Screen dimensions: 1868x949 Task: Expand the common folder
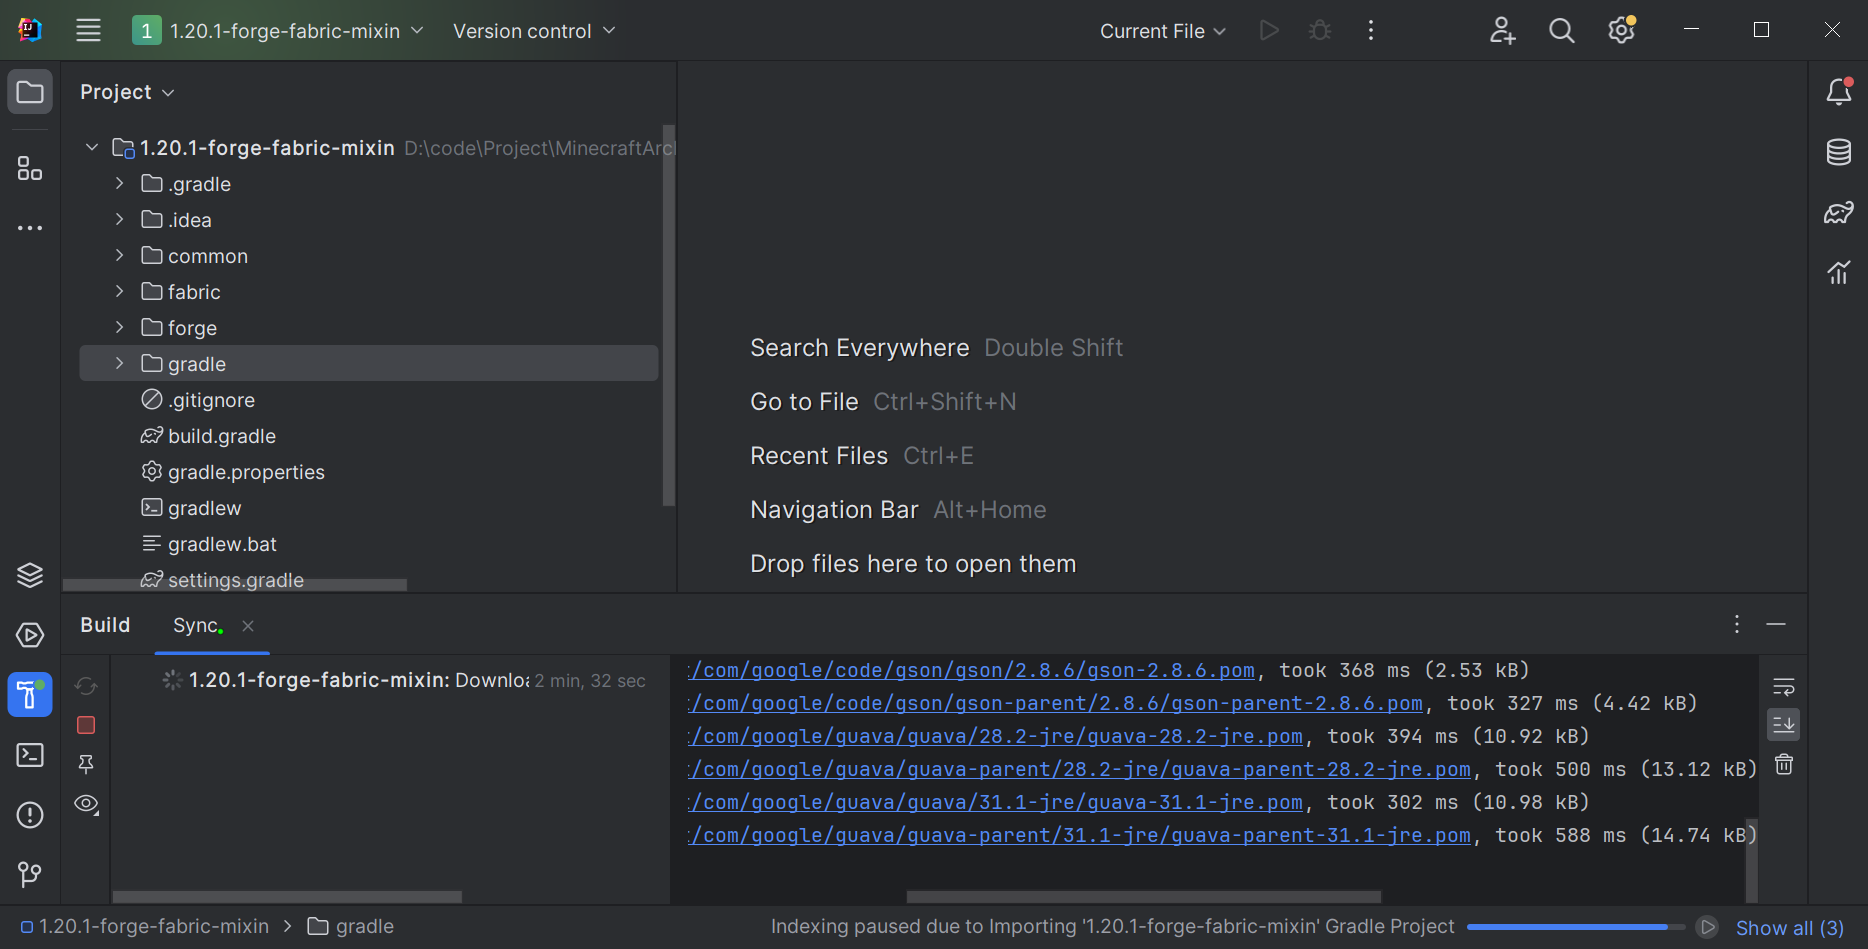pos(119,256)
